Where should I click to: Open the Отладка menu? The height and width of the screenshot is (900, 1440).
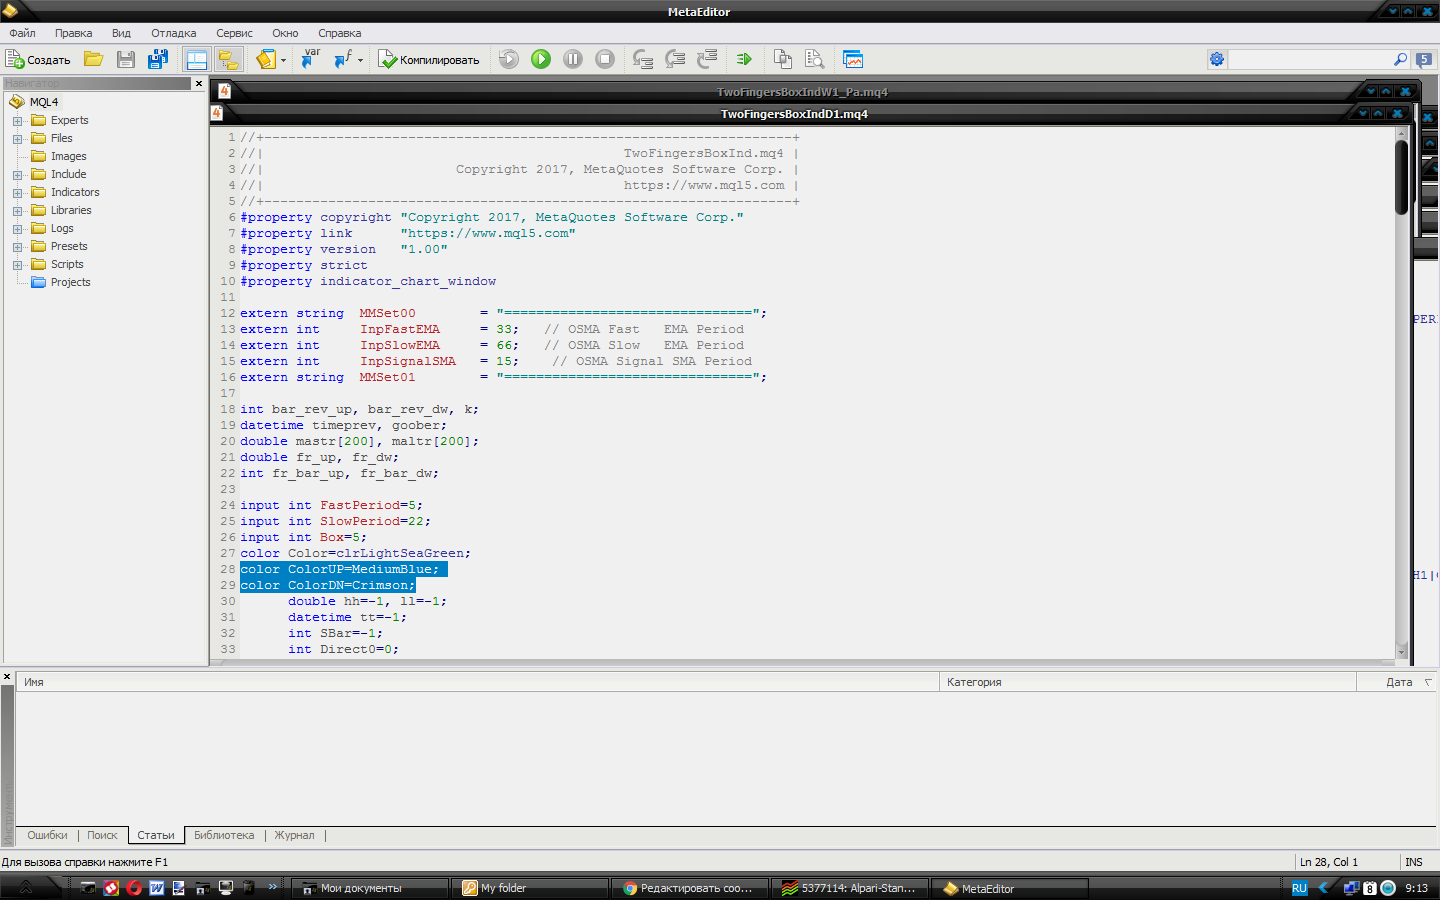[x=174, y=33]
